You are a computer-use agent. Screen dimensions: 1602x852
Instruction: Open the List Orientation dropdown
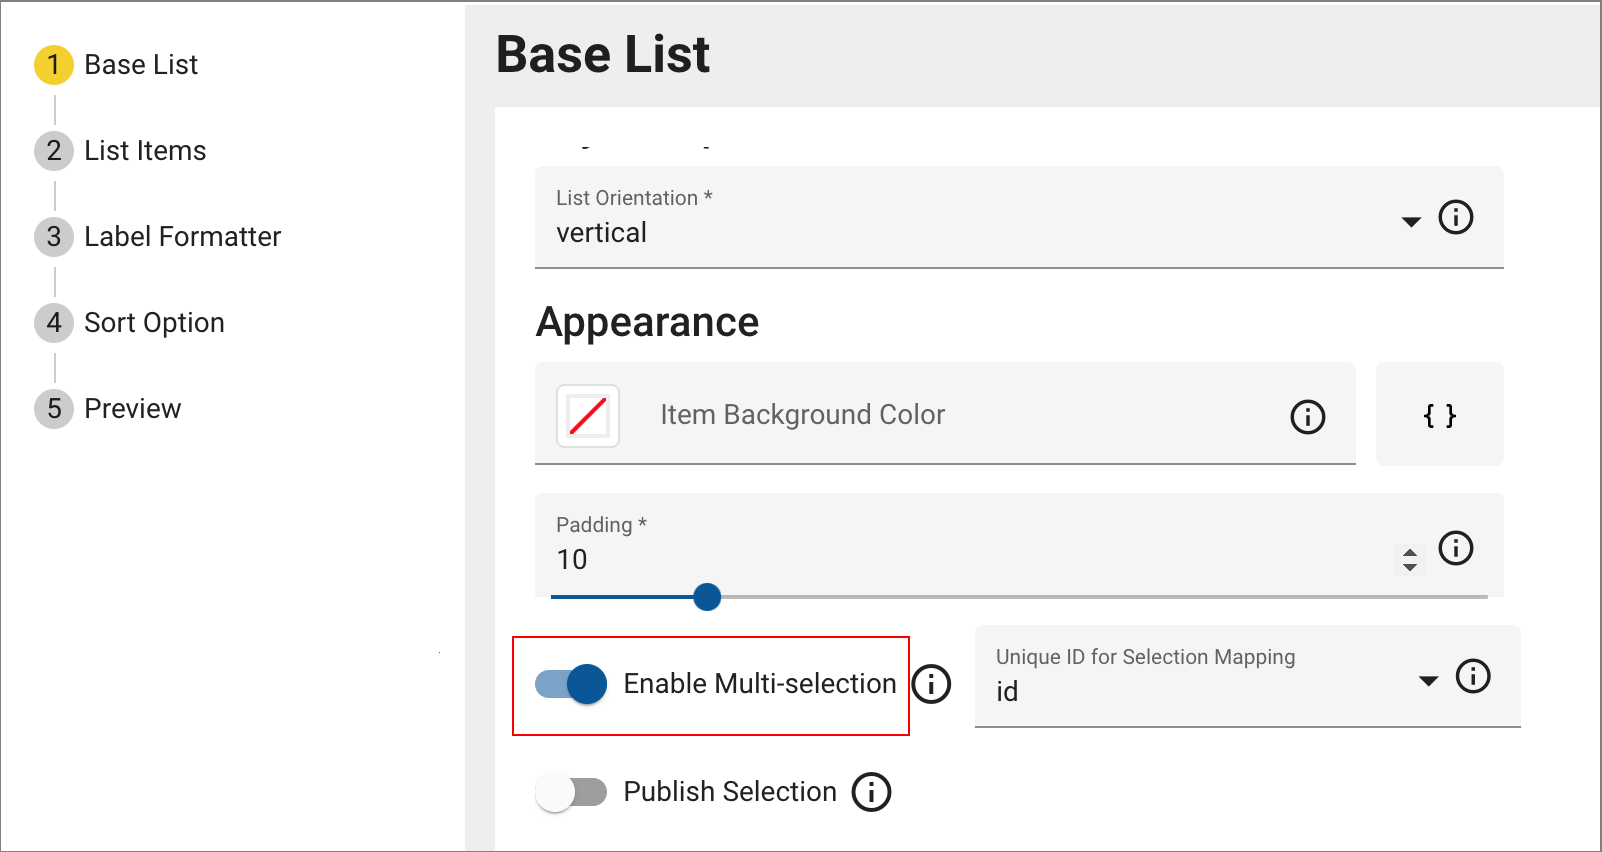coord(1410,222)
